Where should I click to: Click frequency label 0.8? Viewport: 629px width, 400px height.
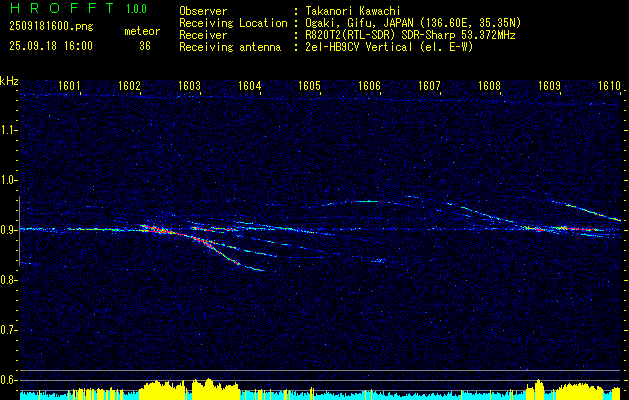pyautogui.click(x=8, y=280)
